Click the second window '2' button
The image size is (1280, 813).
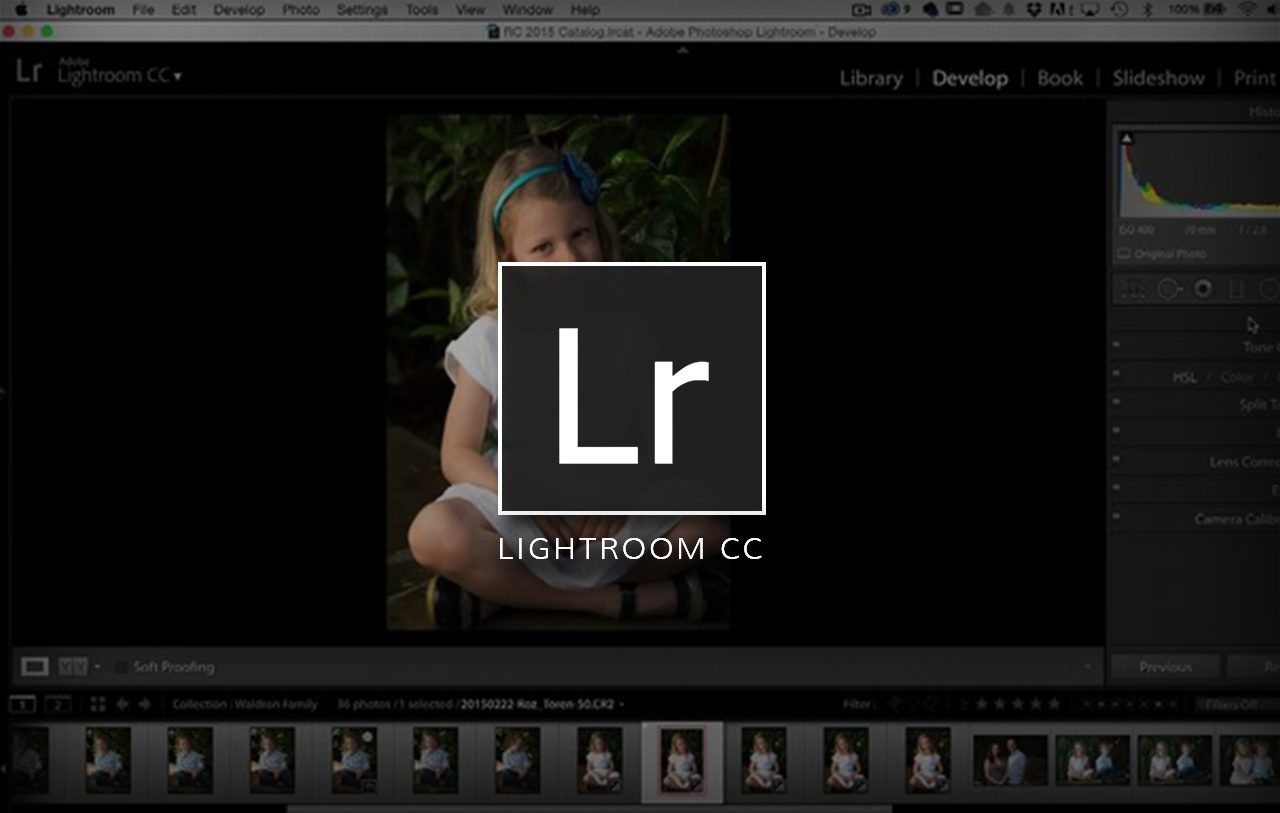coord(58,704)
